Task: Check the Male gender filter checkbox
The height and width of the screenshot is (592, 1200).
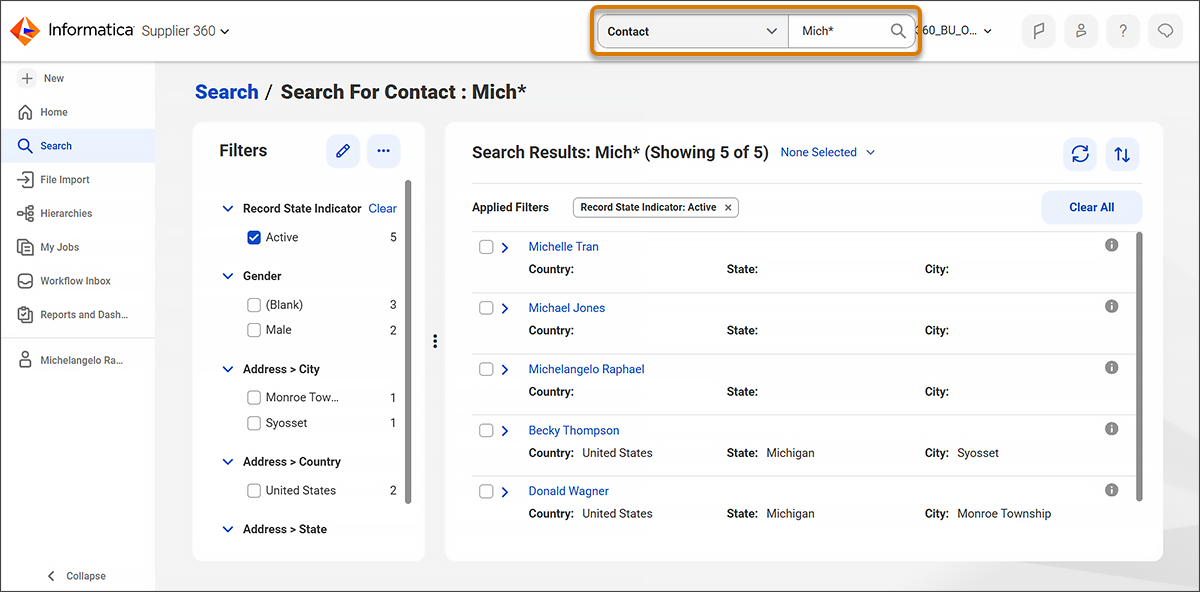Action: tap(254, 330)
